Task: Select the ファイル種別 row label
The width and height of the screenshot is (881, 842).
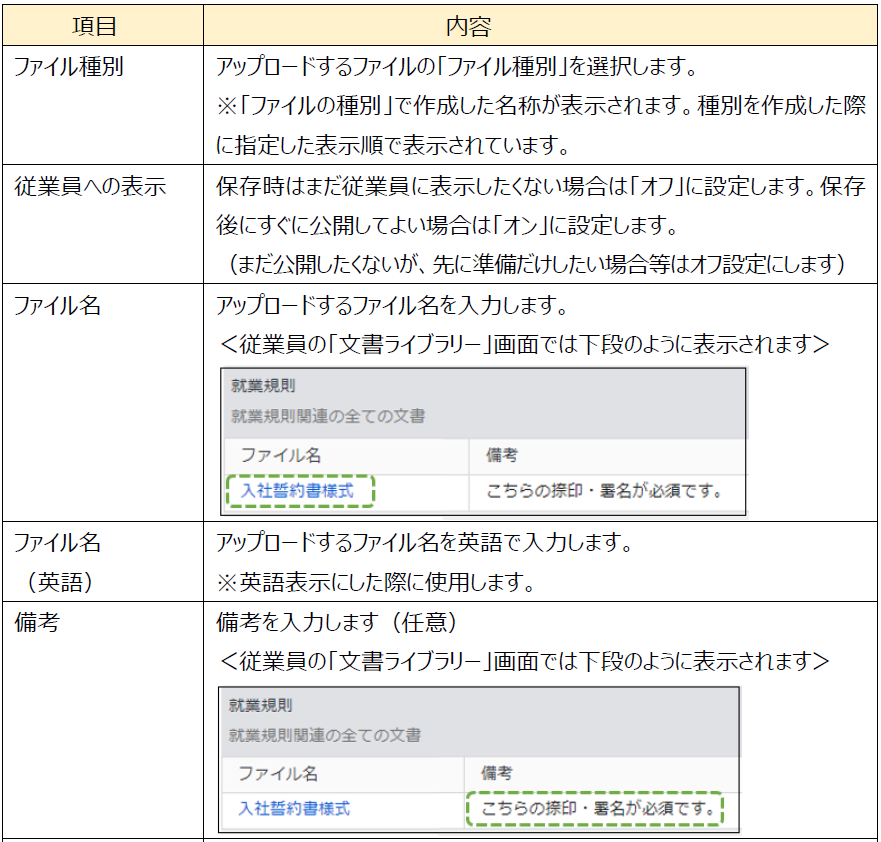Action: pyautogui.click(x=68, y=69)
